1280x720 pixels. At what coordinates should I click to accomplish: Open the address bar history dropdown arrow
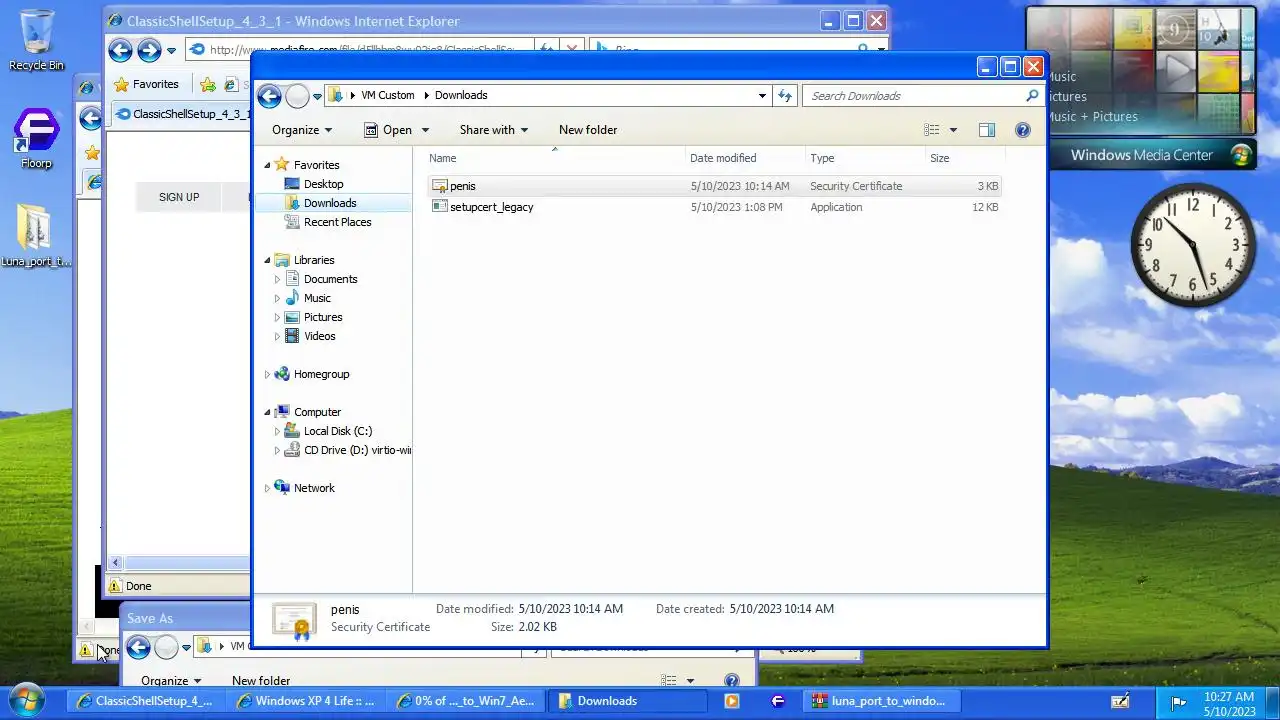click(762, 96)
